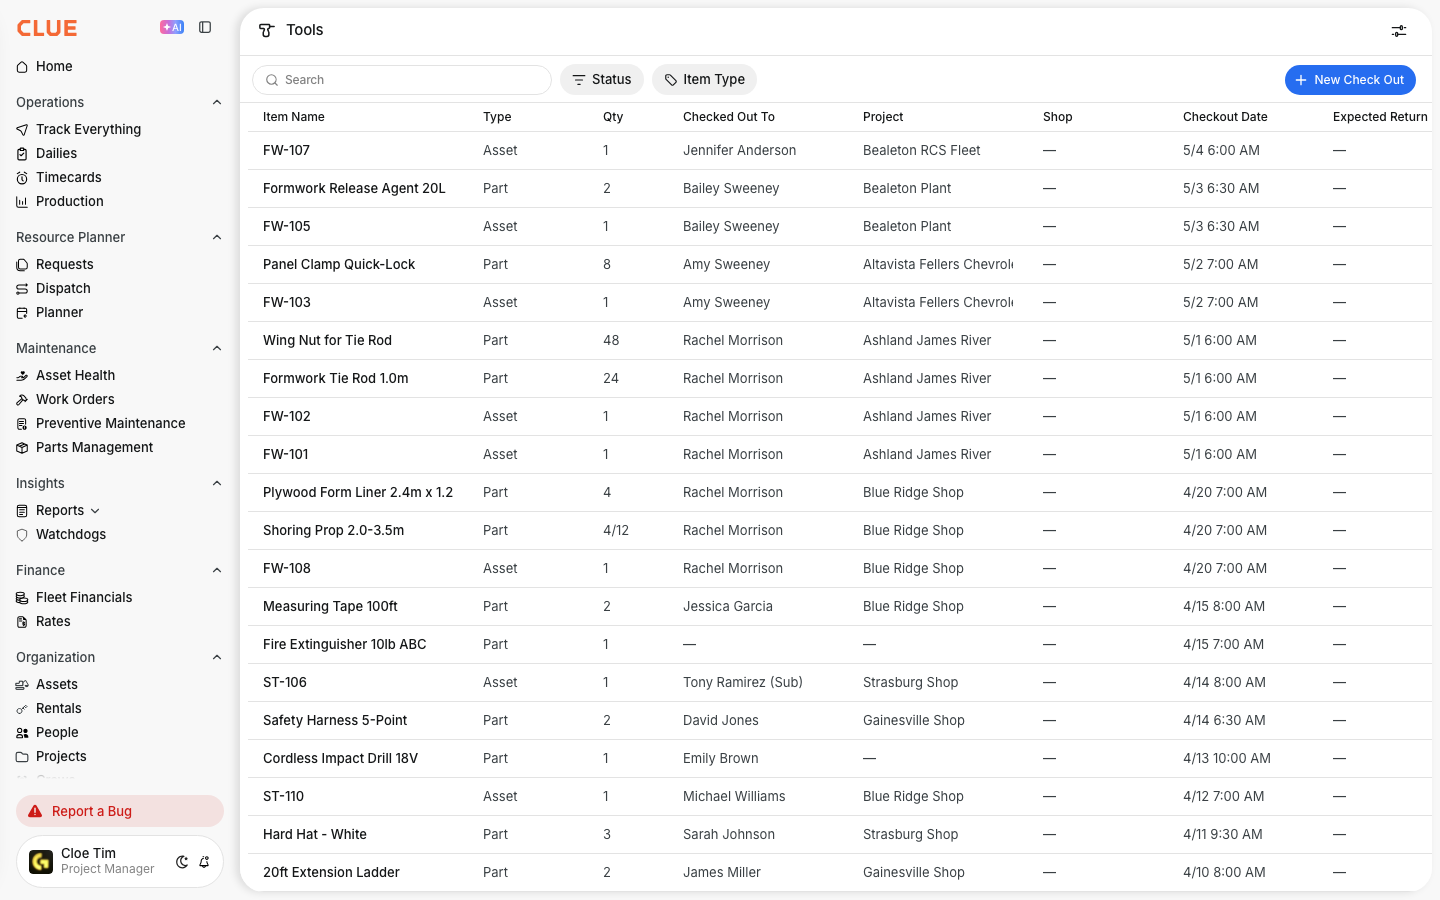Open table display settings icon

click(1399, 31)
